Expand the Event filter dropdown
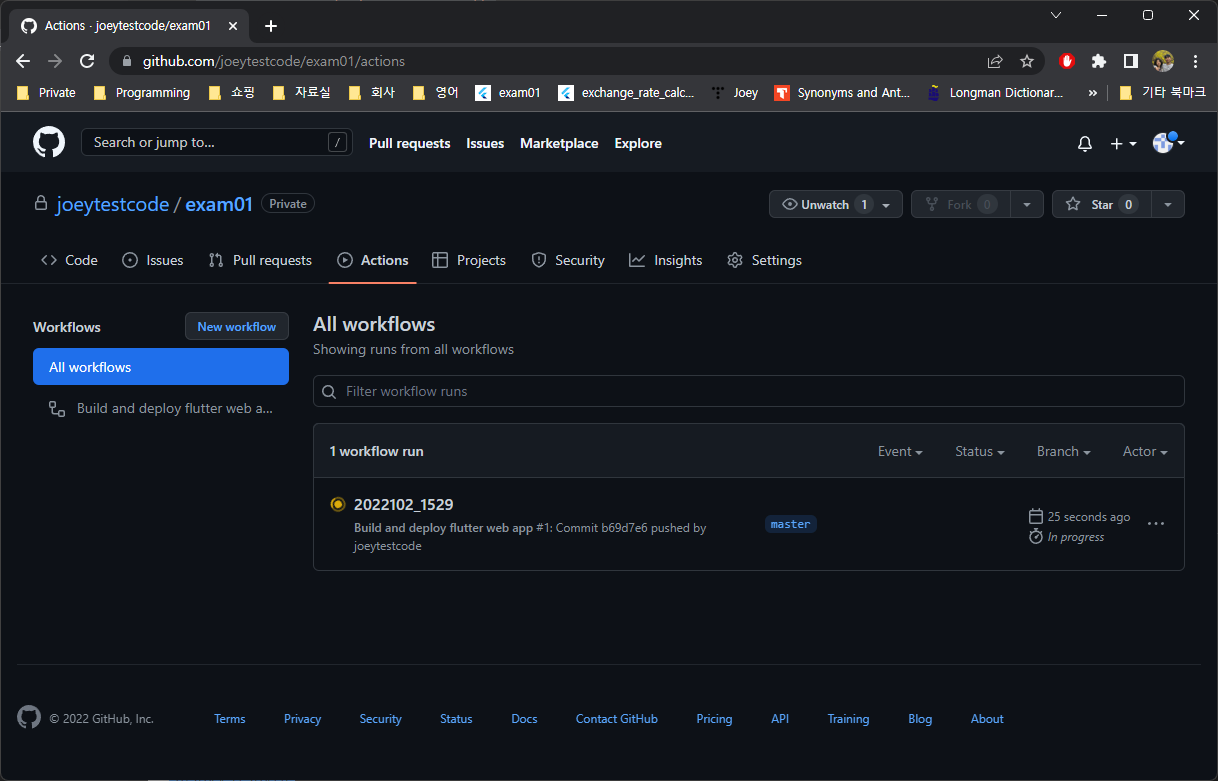 [x=900, y=451]
